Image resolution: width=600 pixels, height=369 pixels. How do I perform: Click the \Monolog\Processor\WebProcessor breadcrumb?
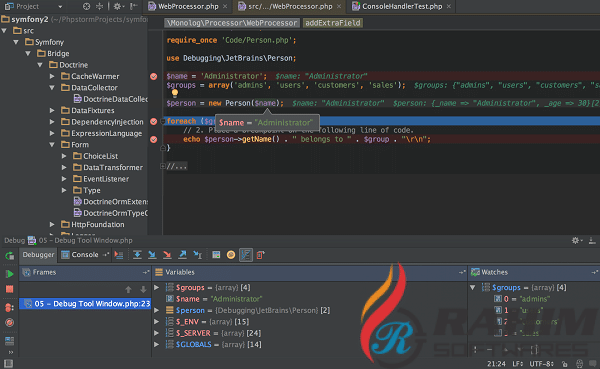[x=232, y=23]
